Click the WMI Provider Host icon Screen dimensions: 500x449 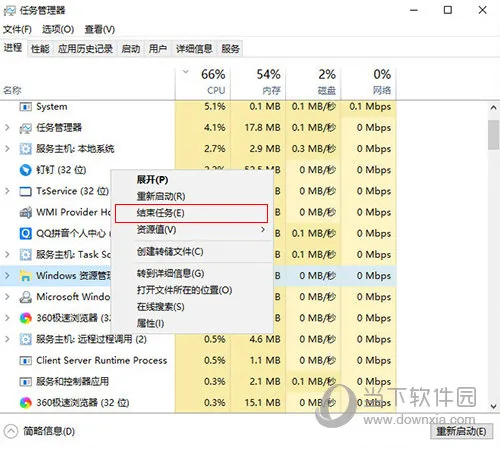pos(26,212)
